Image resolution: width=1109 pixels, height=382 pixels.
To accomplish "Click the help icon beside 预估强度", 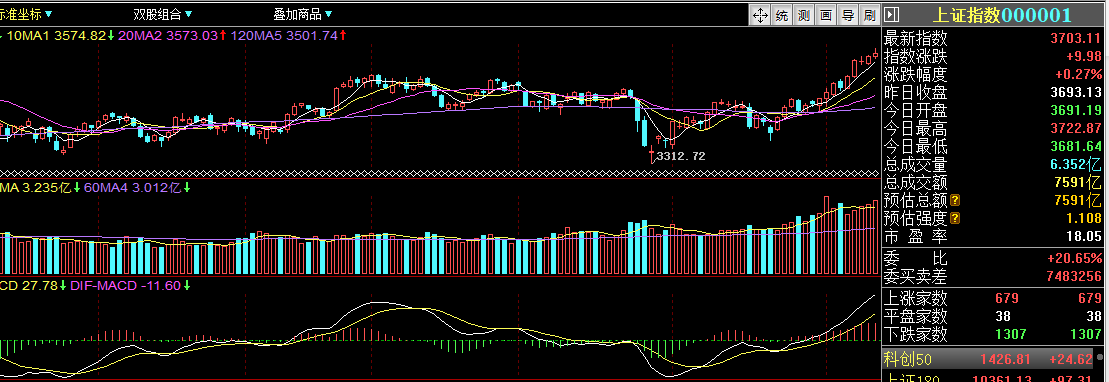I will pyautogui.click(x=956, y=219).
